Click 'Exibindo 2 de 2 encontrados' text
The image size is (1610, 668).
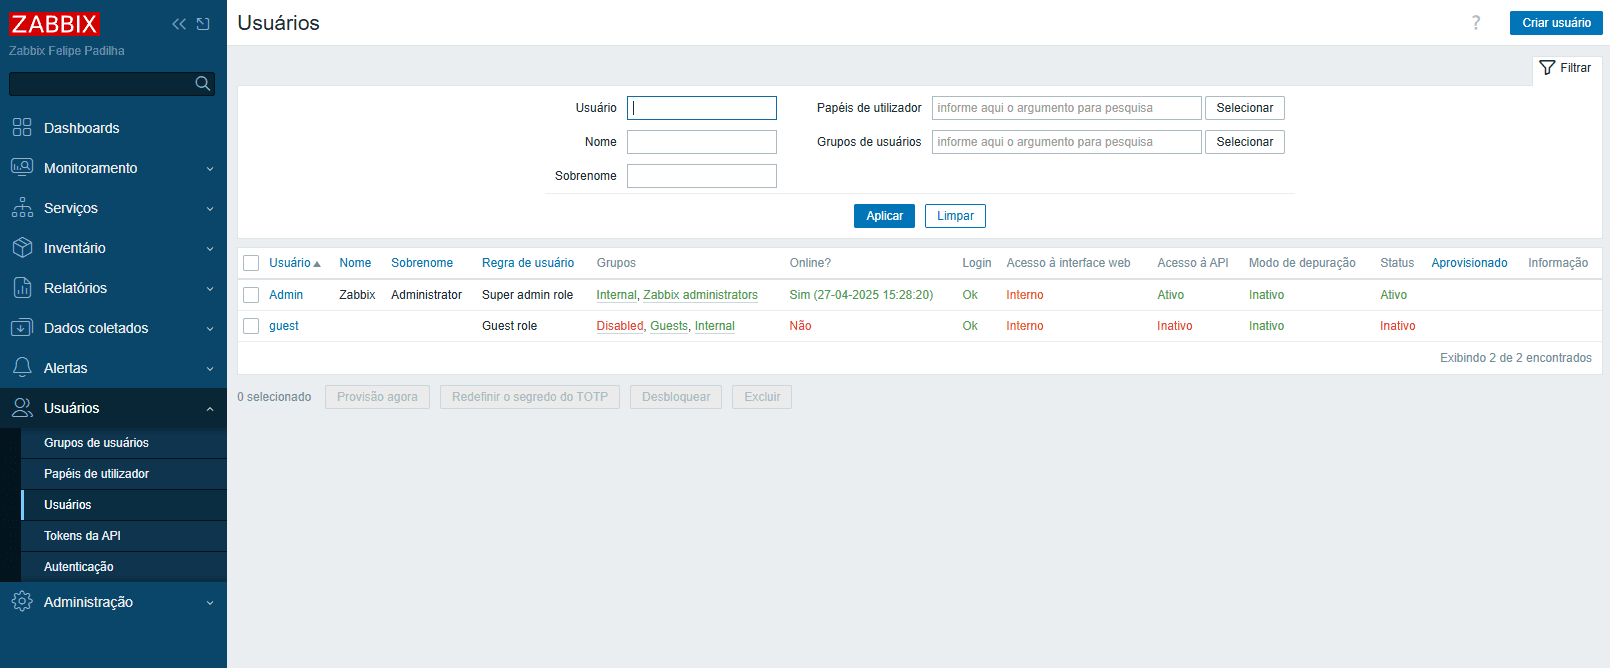pos(1515,358)
